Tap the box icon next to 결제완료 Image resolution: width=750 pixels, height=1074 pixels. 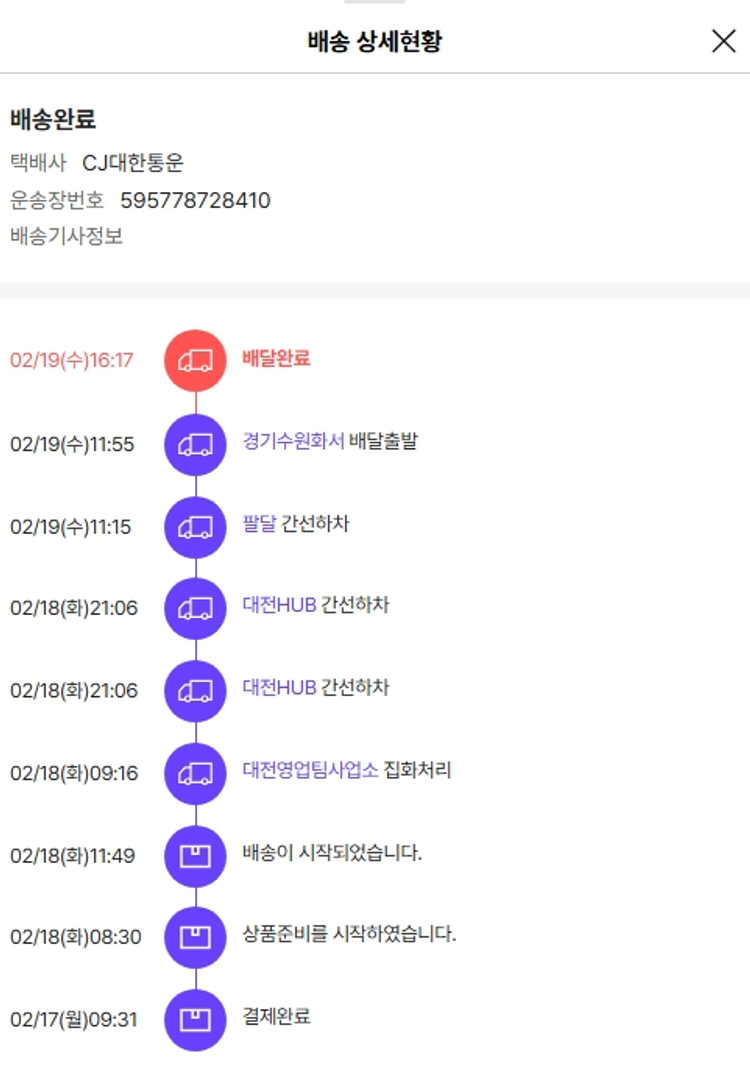pyautogui.click(x=195, y=1020)
